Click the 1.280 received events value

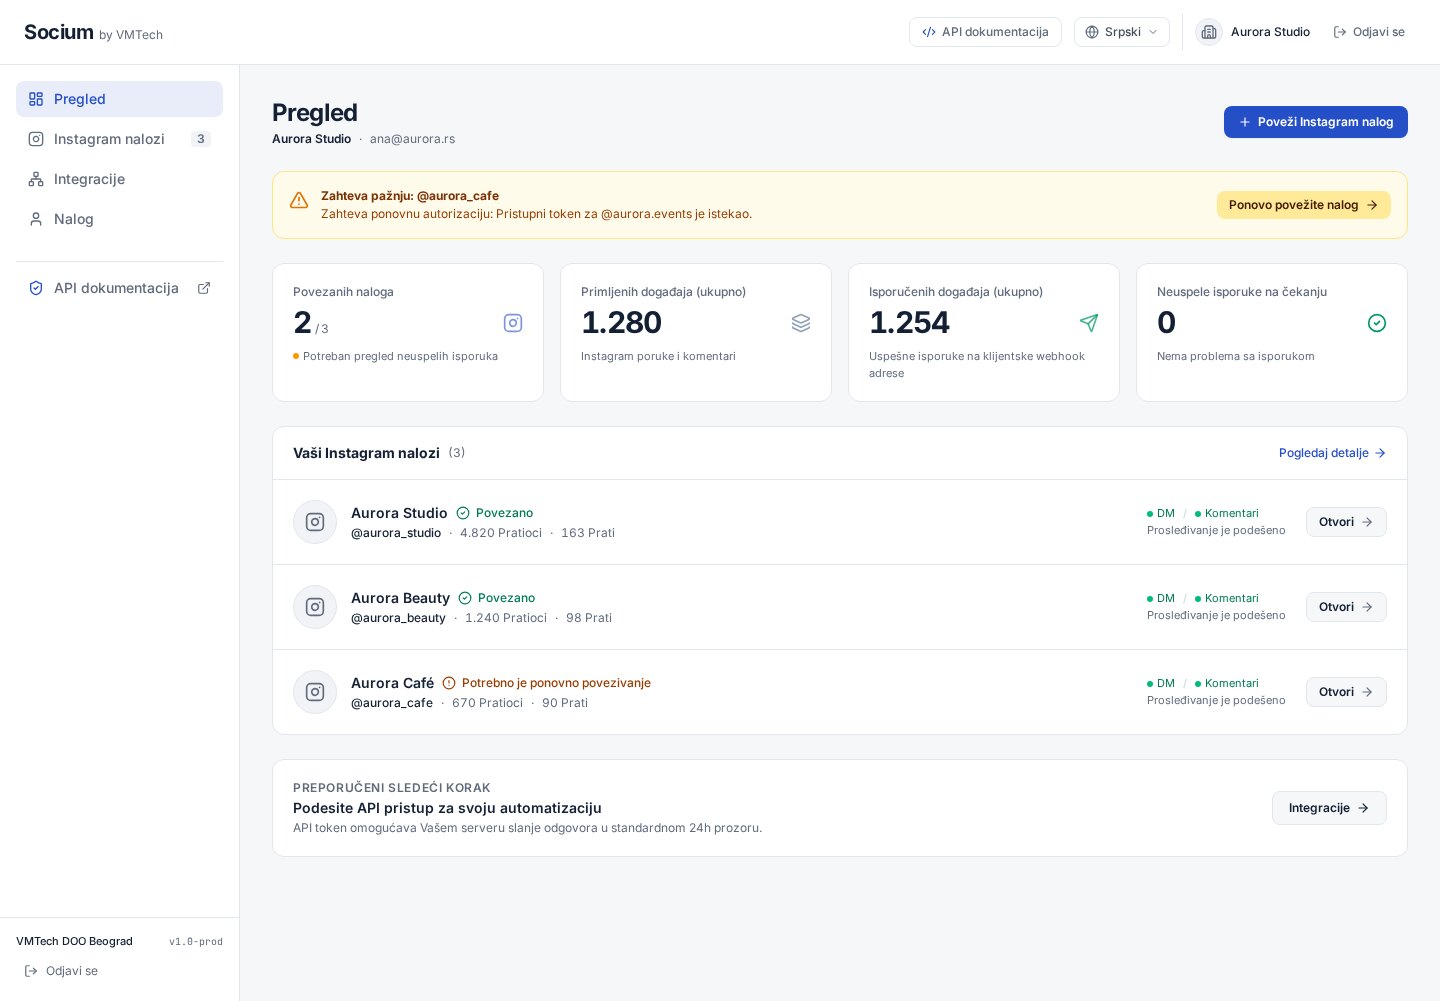[x=621, y=323]
